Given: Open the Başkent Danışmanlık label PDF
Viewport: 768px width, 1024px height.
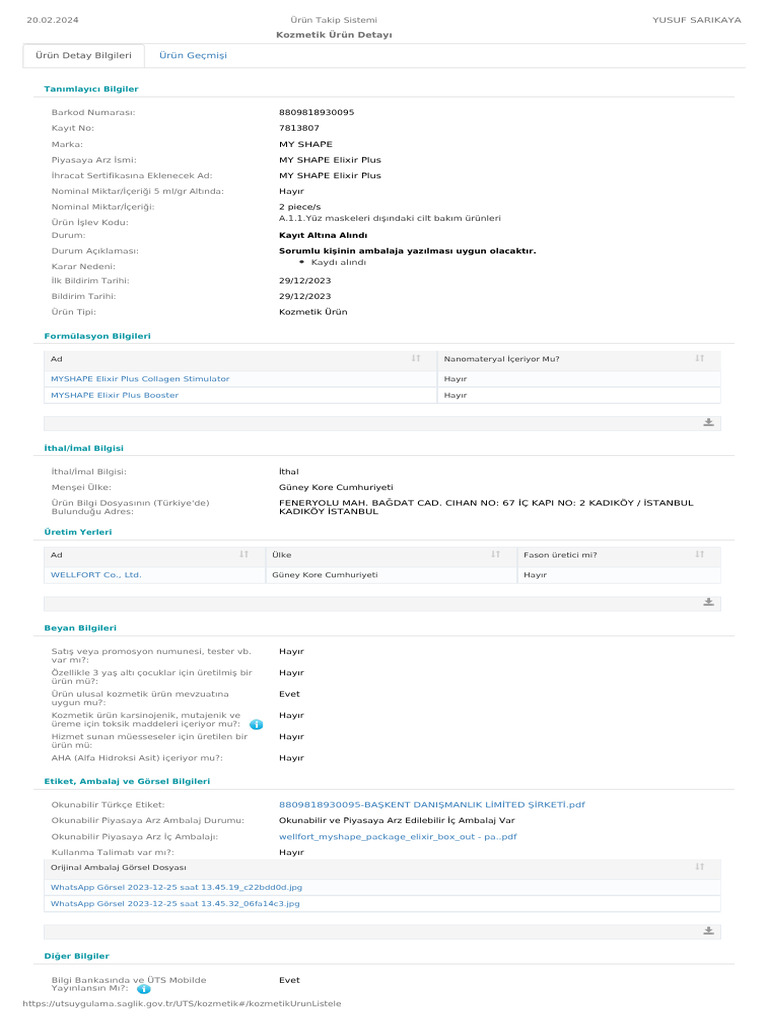Looking at the screenshot, I should point(432,805).
